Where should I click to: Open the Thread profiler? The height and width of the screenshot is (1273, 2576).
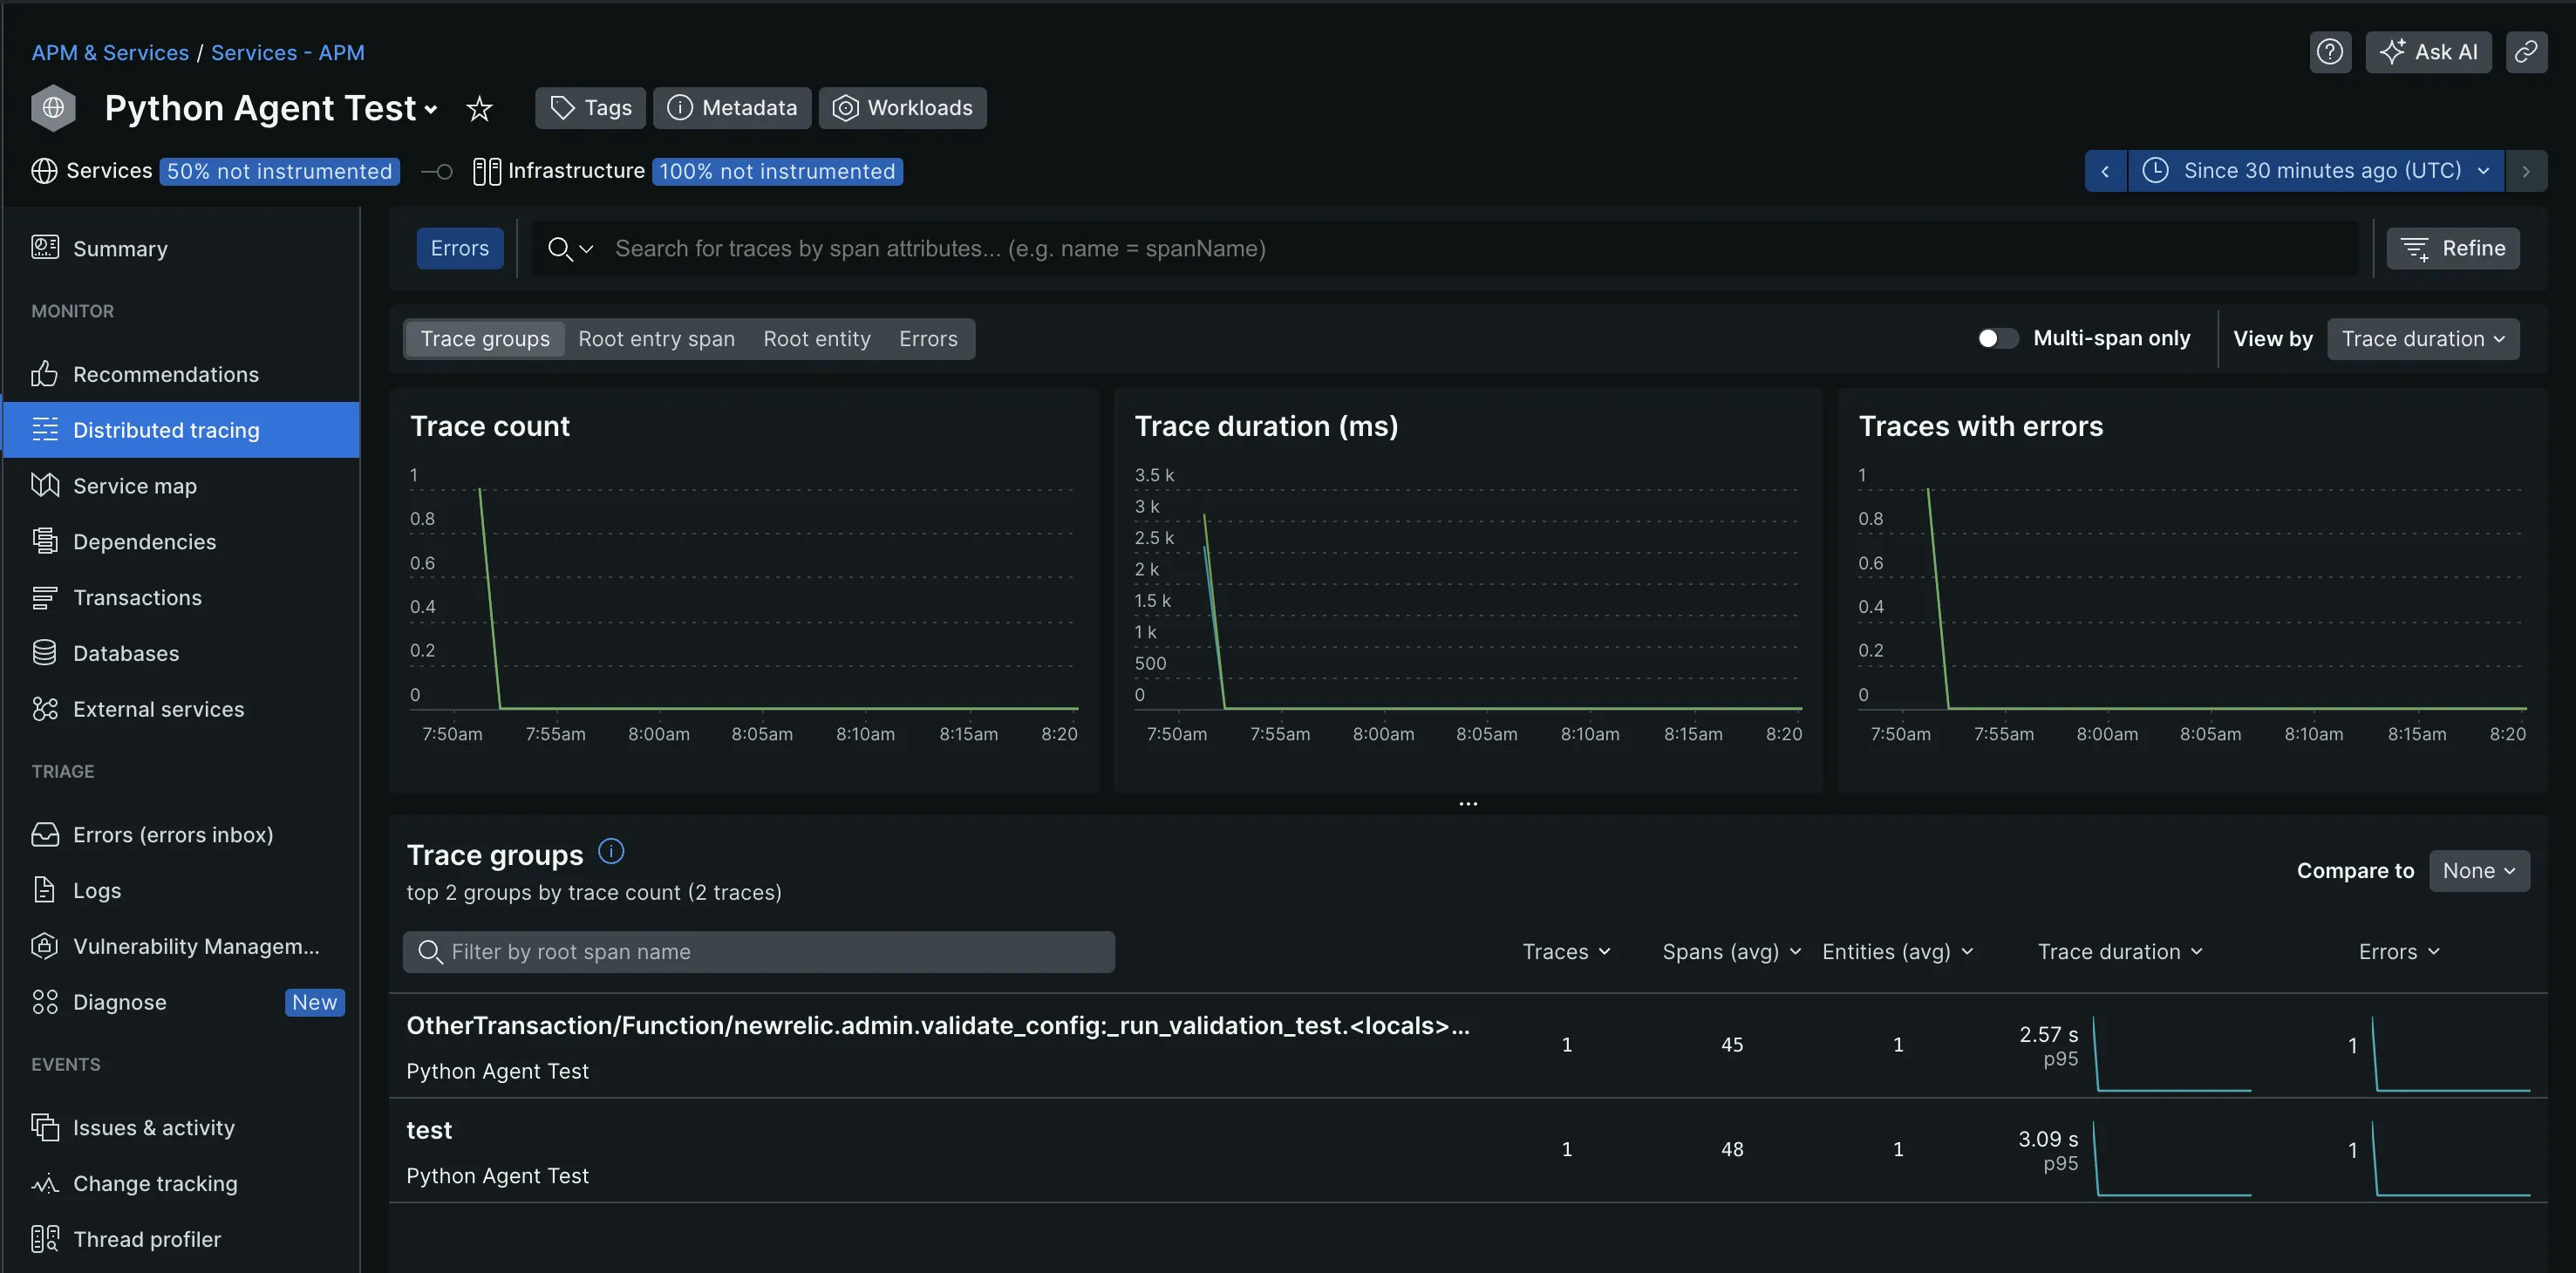(147, 1238)
